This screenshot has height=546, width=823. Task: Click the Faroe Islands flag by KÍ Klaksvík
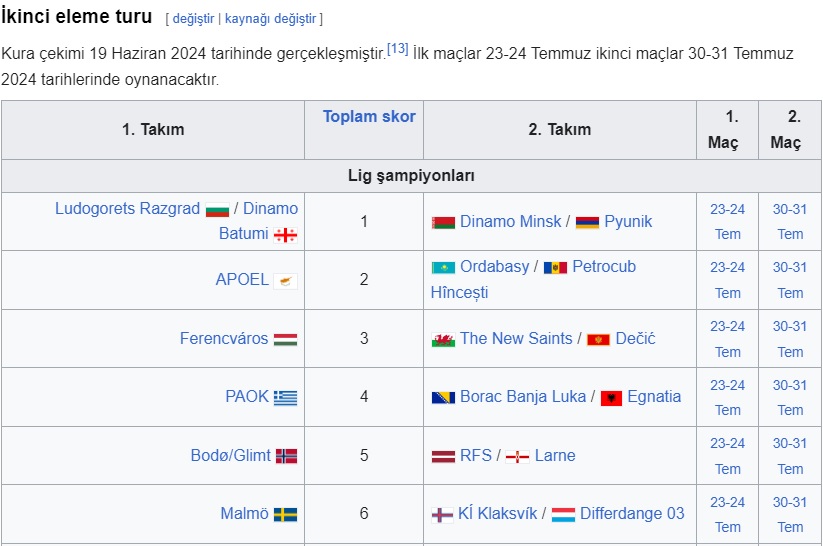tap(442, 515)
